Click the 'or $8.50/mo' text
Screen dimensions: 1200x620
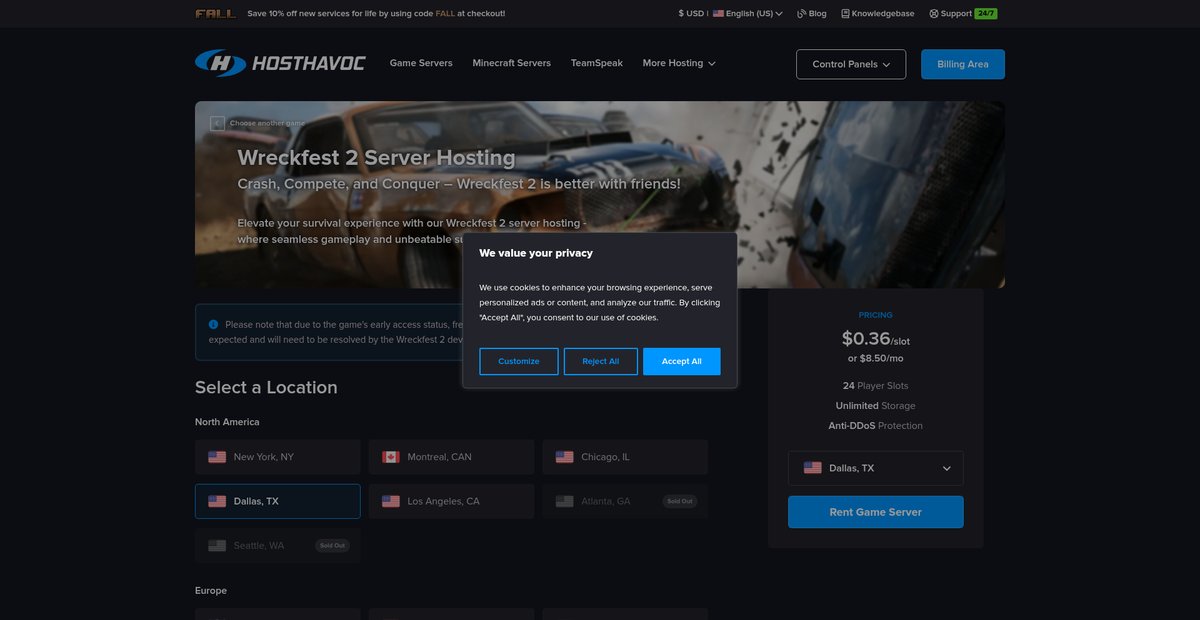(876, 358)
